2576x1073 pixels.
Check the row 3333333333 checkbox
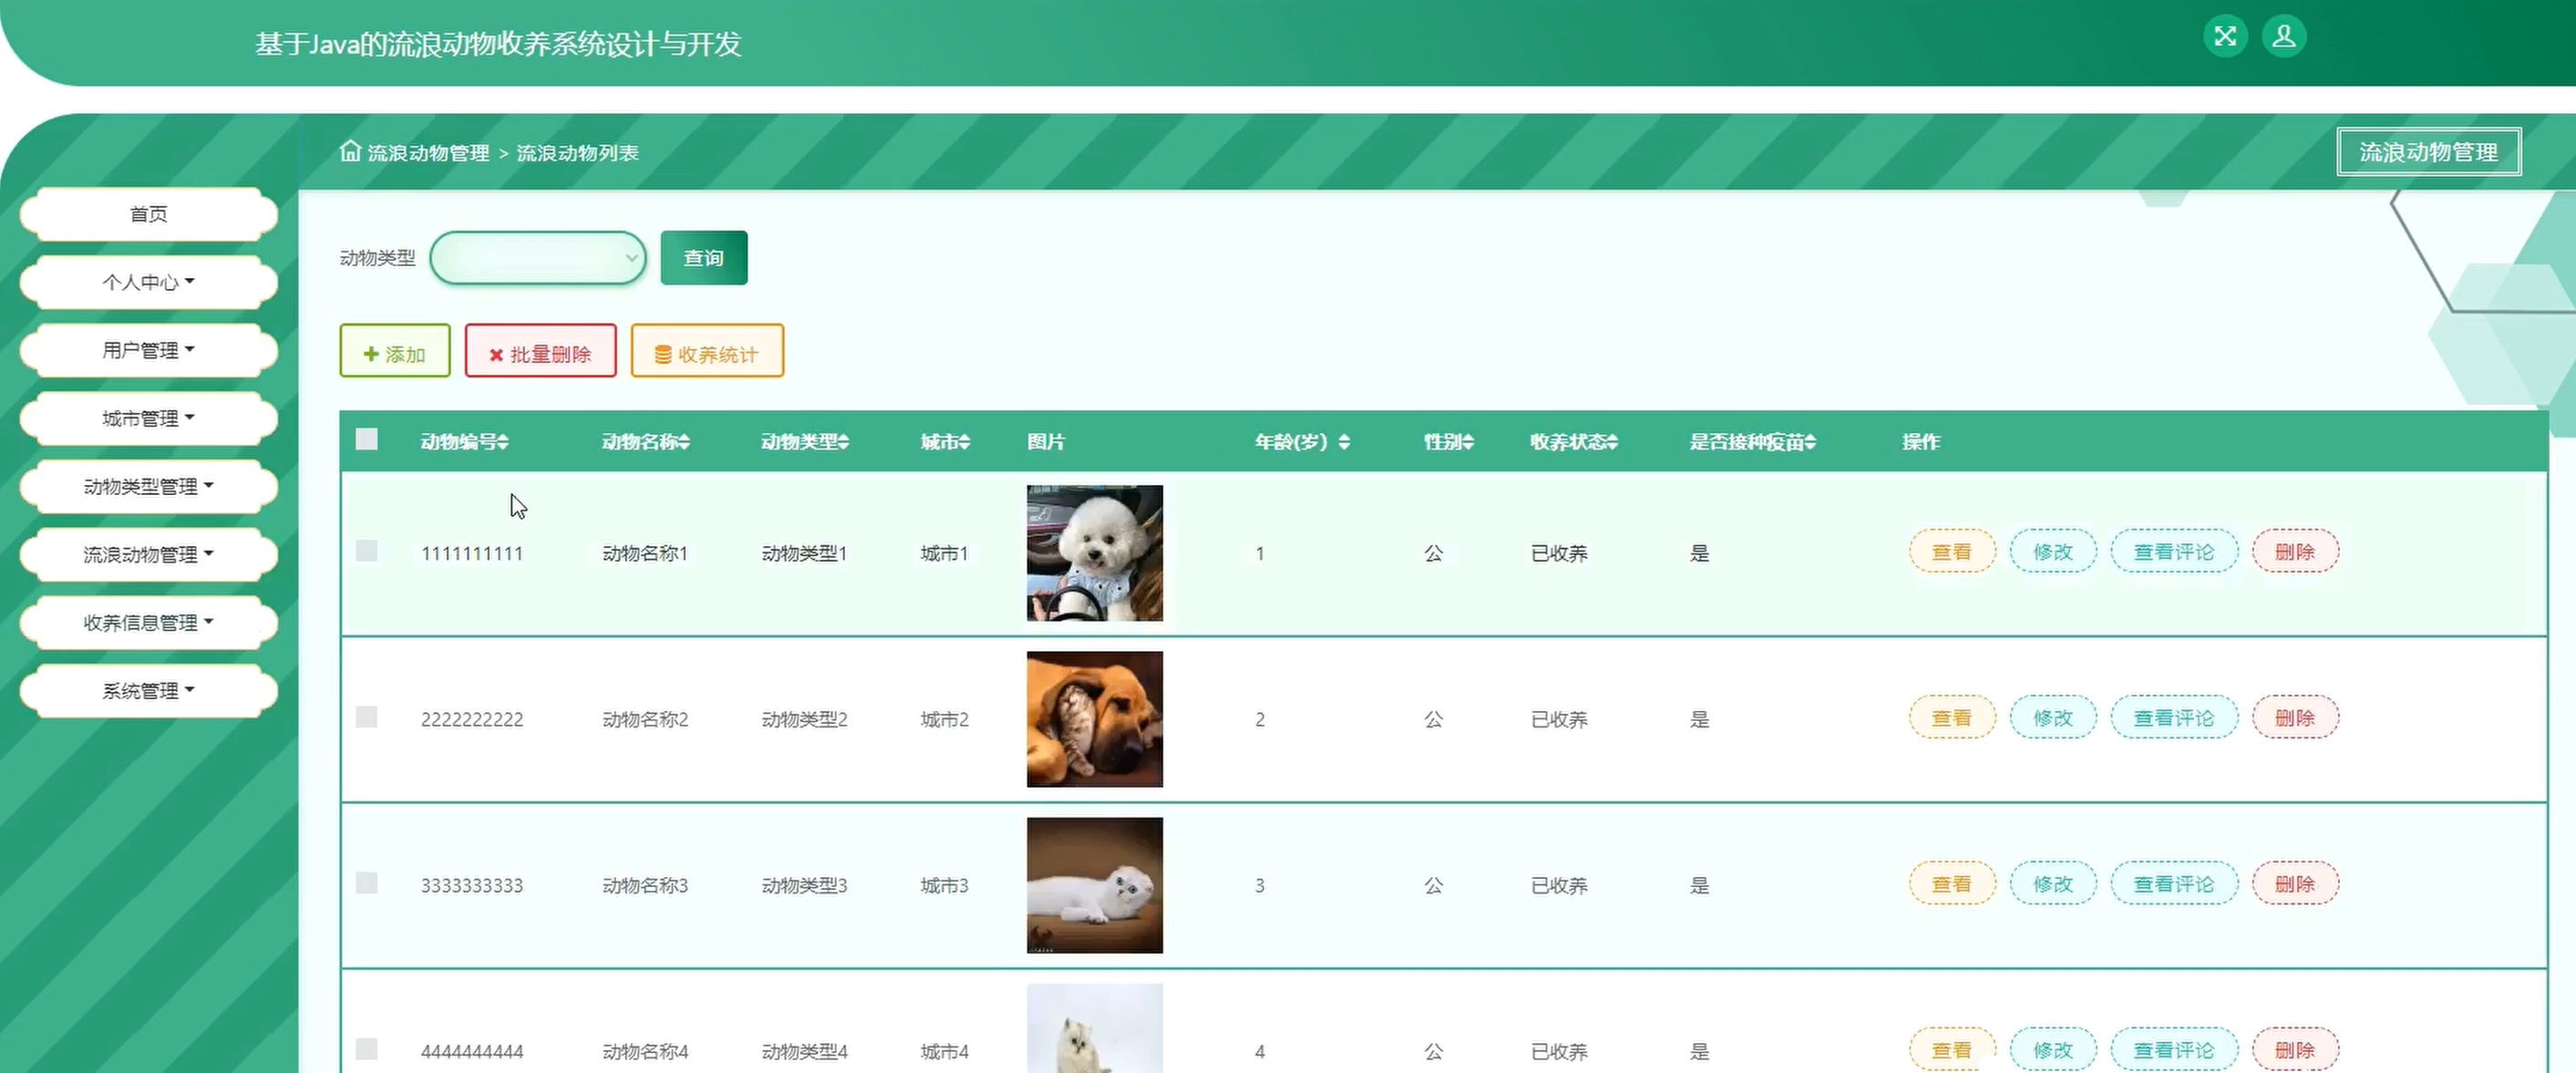367,883
